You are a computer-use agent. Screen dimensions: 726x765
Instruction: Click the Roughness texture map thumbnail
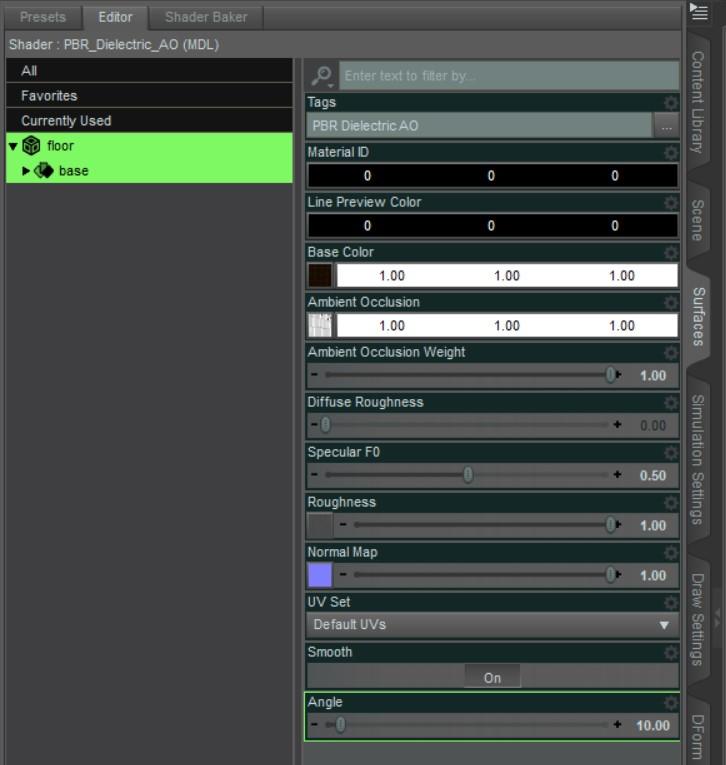(320, 525)
